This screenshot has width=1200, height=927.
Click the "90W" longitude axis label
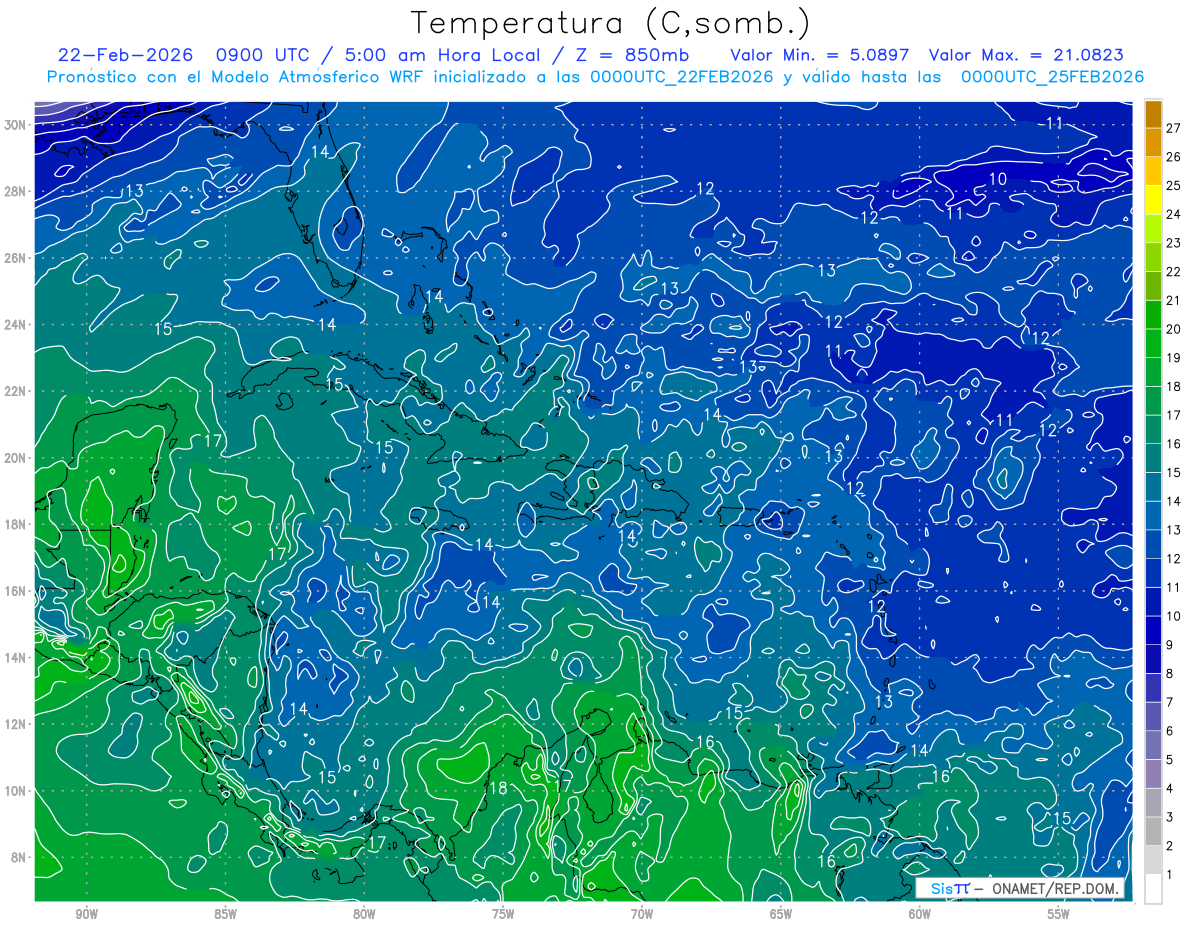coord(86,914)
